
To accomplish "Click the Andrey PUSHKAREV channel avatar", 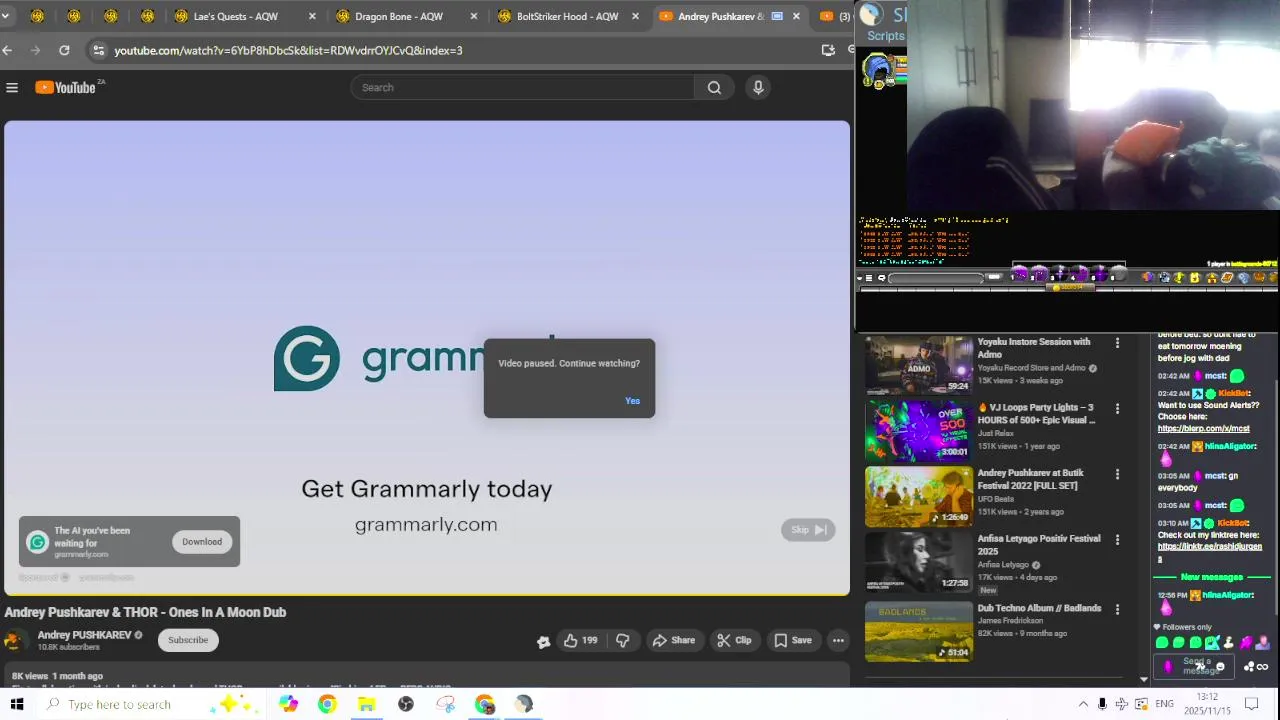I will (14, 640).
